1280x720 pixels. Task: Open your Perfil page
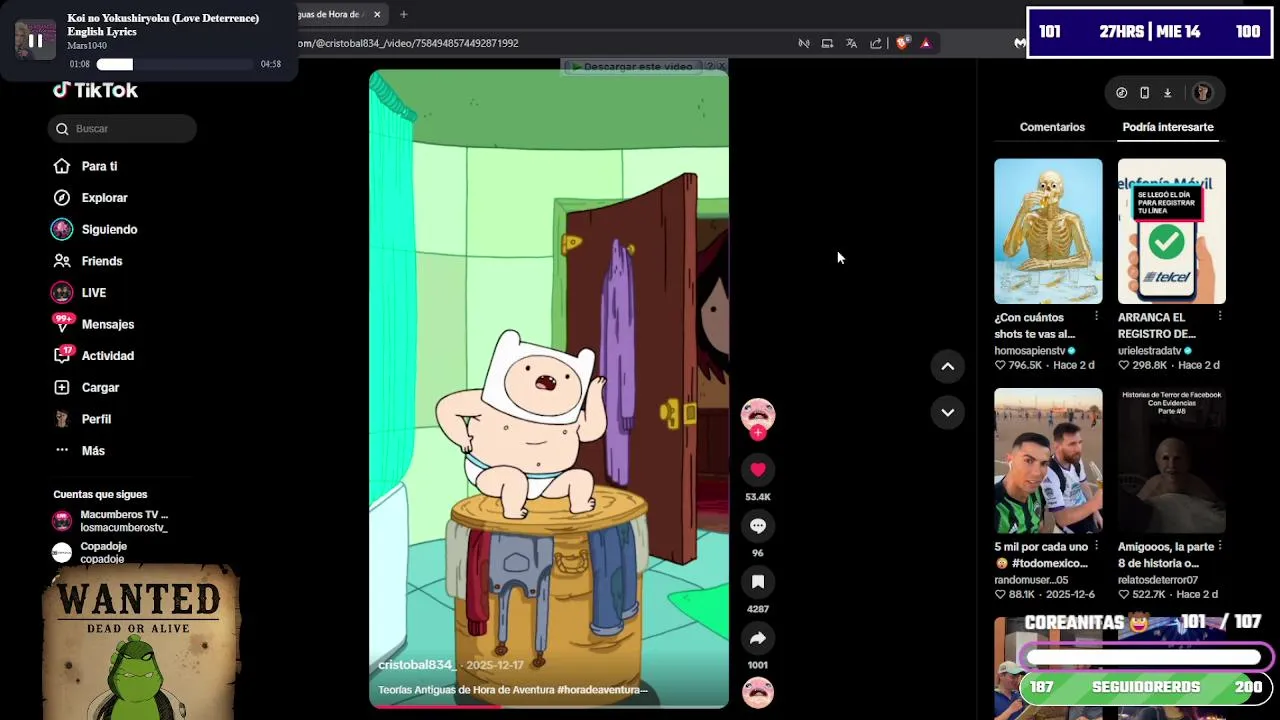[96, 419]
